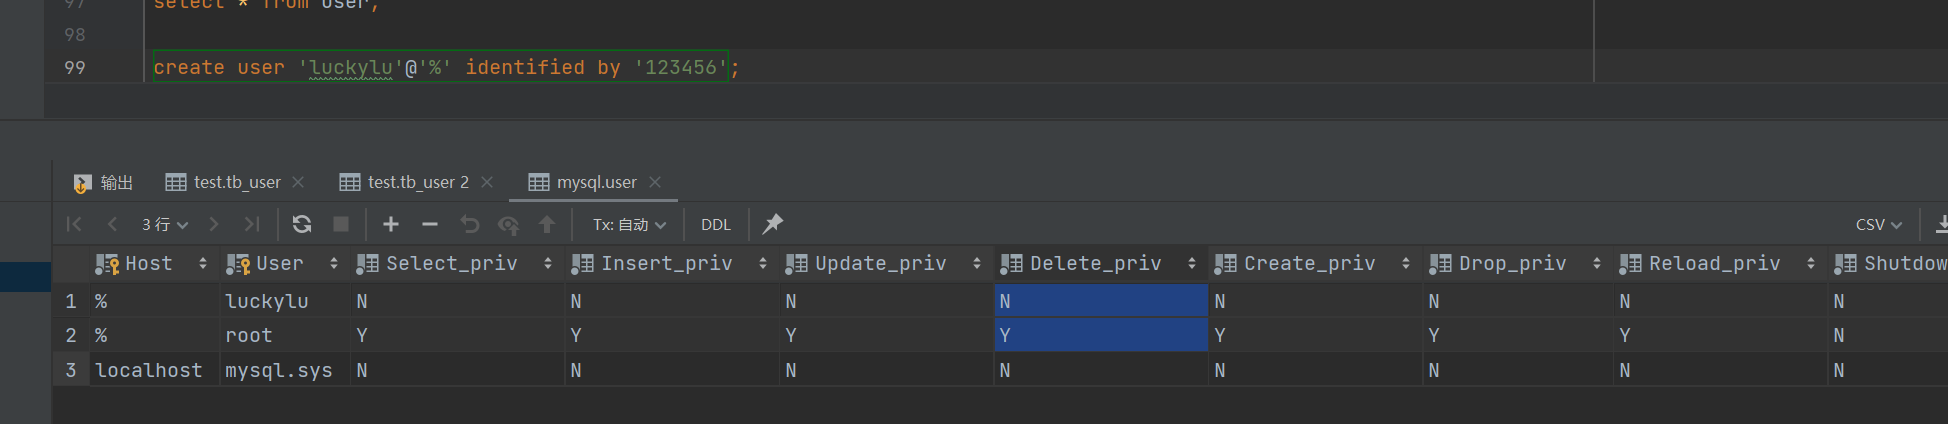Click the export data download icon
Screen dimensions: 1948x424
[1940, 224]
